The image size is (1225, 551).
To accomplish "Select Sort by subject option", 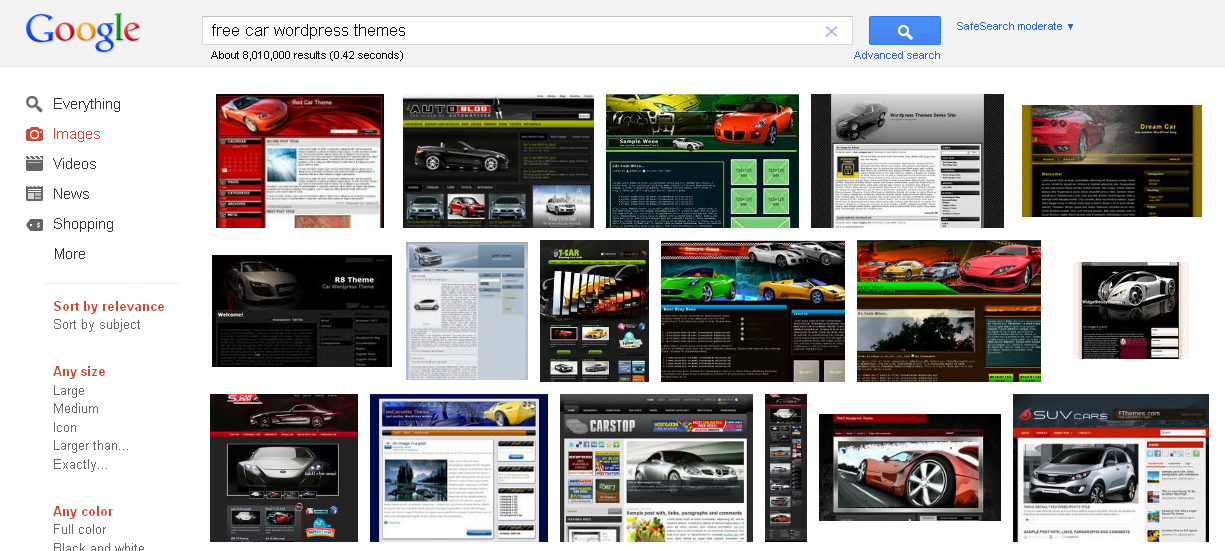I will [x=97, y=325].
